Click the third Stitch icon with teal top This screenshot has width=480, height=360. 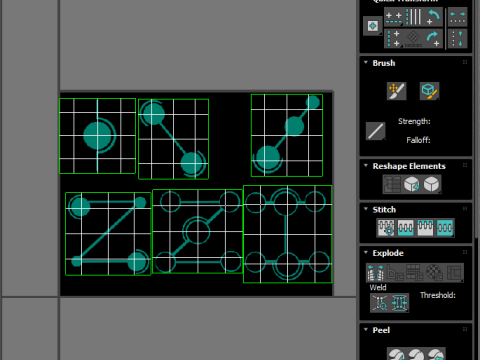[x=425, y=228]
